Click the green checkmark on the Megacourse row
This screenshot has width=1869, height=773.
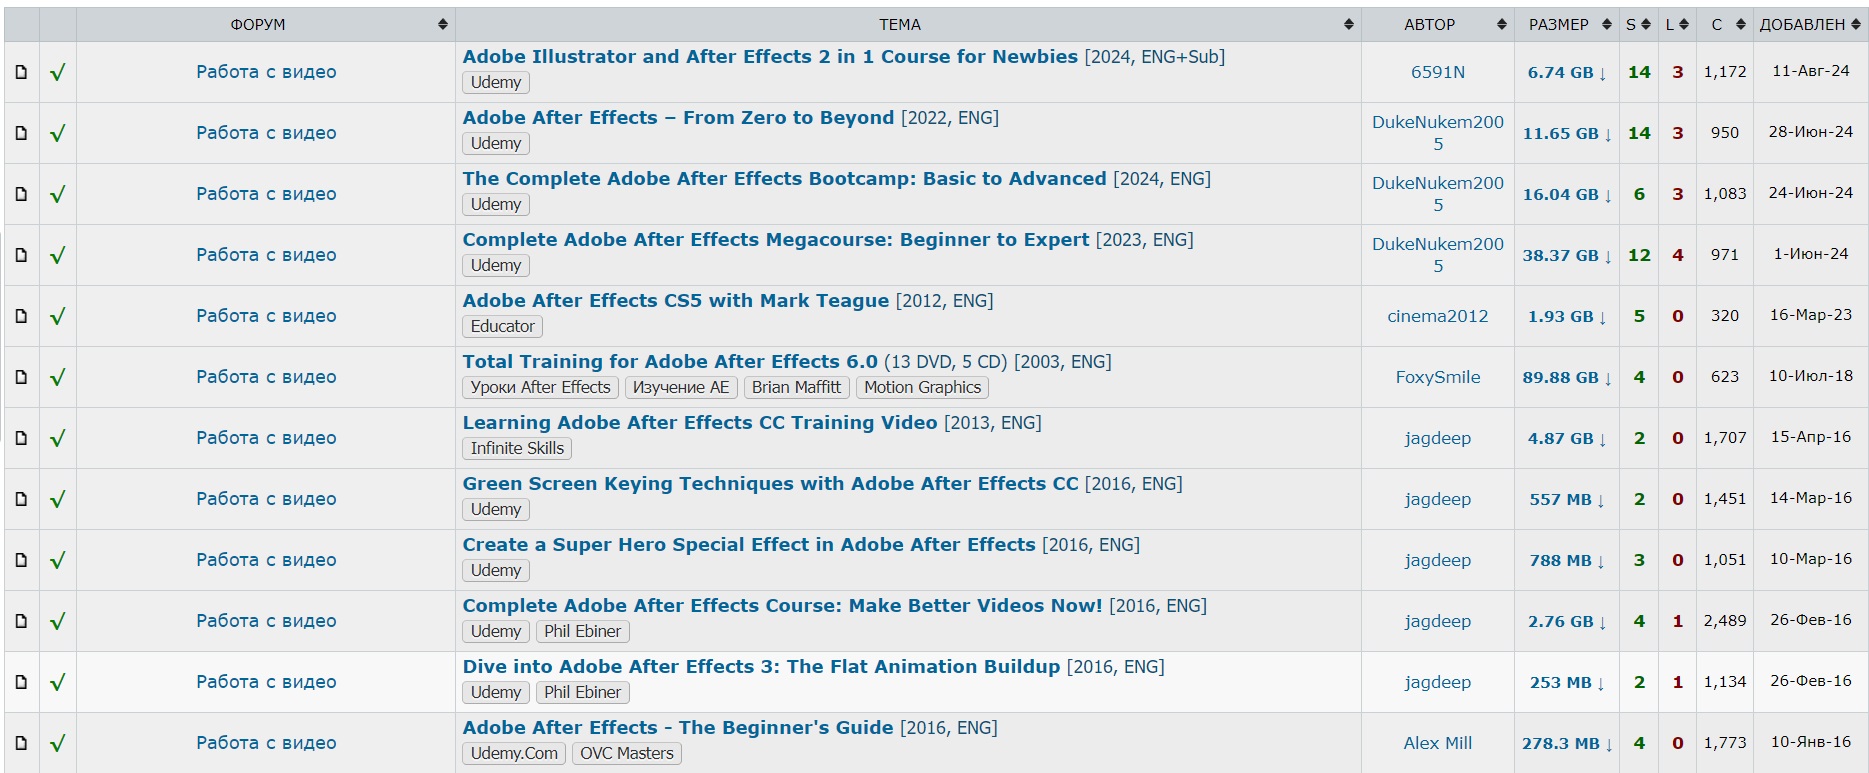(x=58, y=255)
